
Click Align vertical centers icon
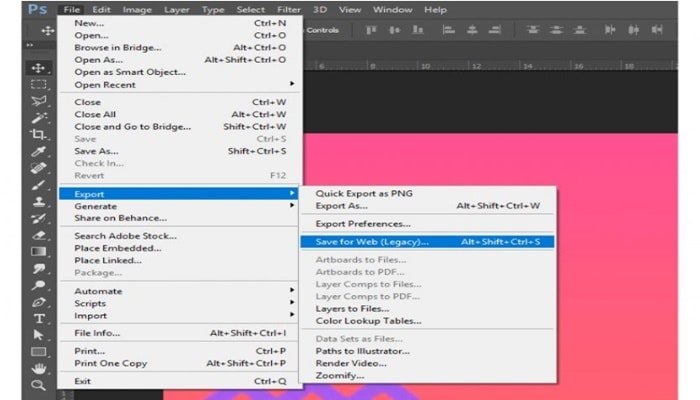click(x=394, y=30)
